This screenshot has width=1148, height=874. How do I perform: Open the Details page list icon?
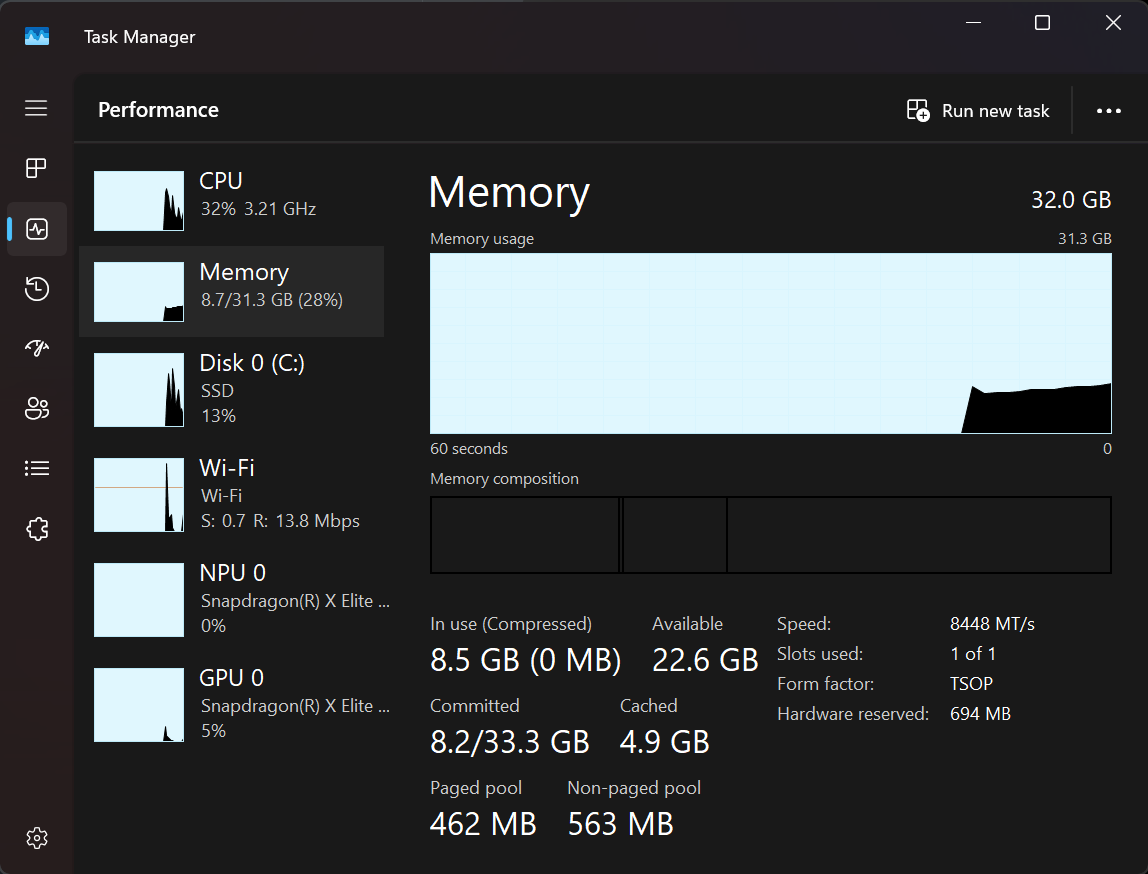click(37, 468)
